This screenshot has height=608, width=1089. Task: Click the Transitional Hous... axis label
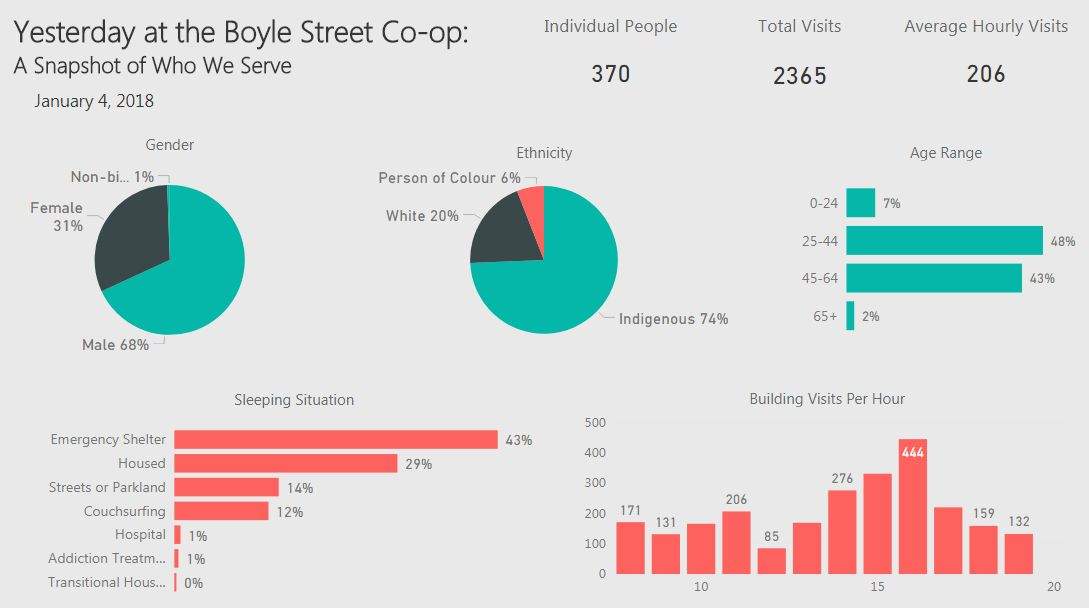[x=107, y=582]
